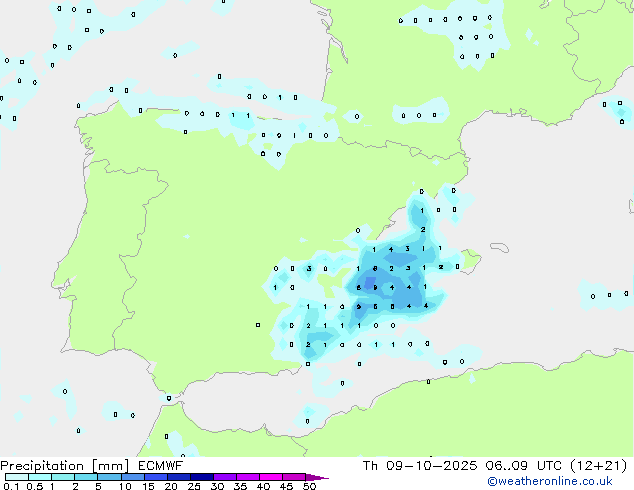Click the 0.1–0.5 mm legend color box
The image size is (634, 490).
17,477
